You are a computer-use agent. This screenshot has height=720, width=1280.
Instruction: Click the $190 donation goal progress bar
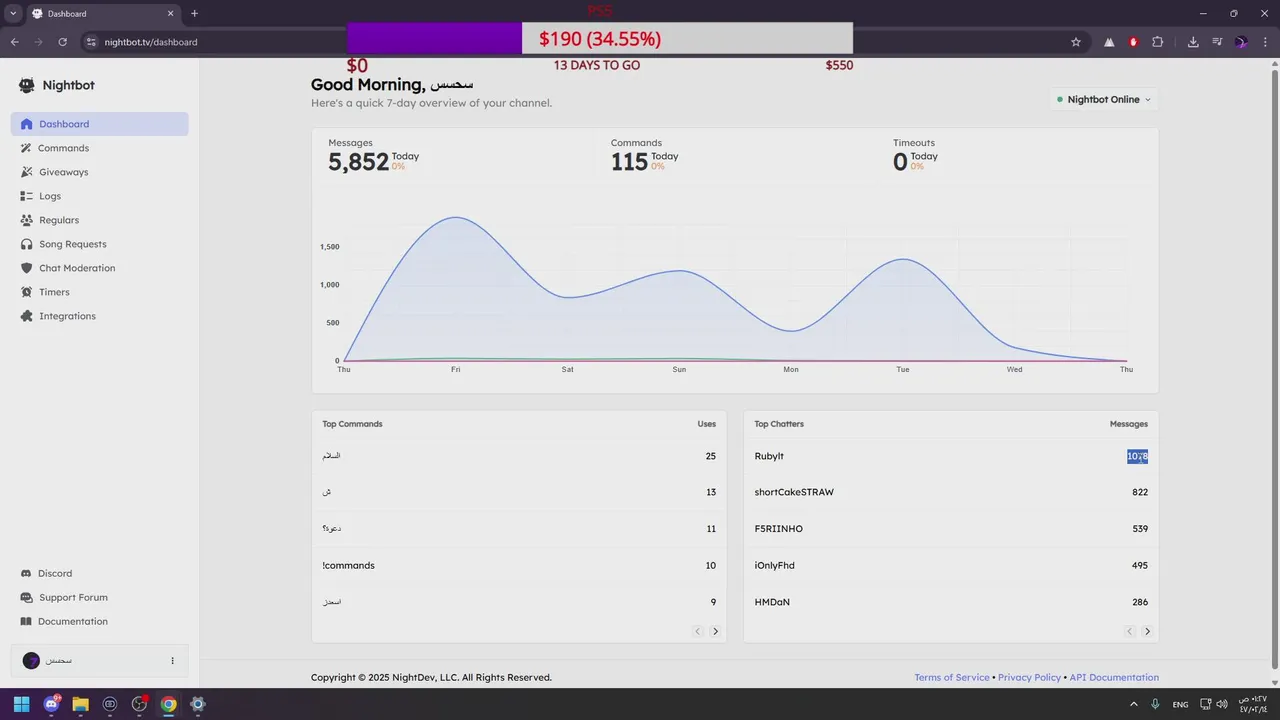pyautogui.click(x=600, y=38)
